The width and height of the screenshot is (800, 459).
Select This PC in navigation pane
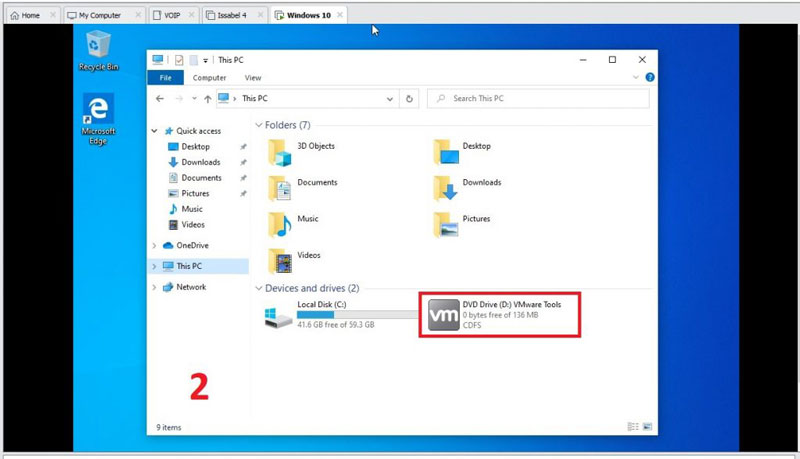[189, 266]
